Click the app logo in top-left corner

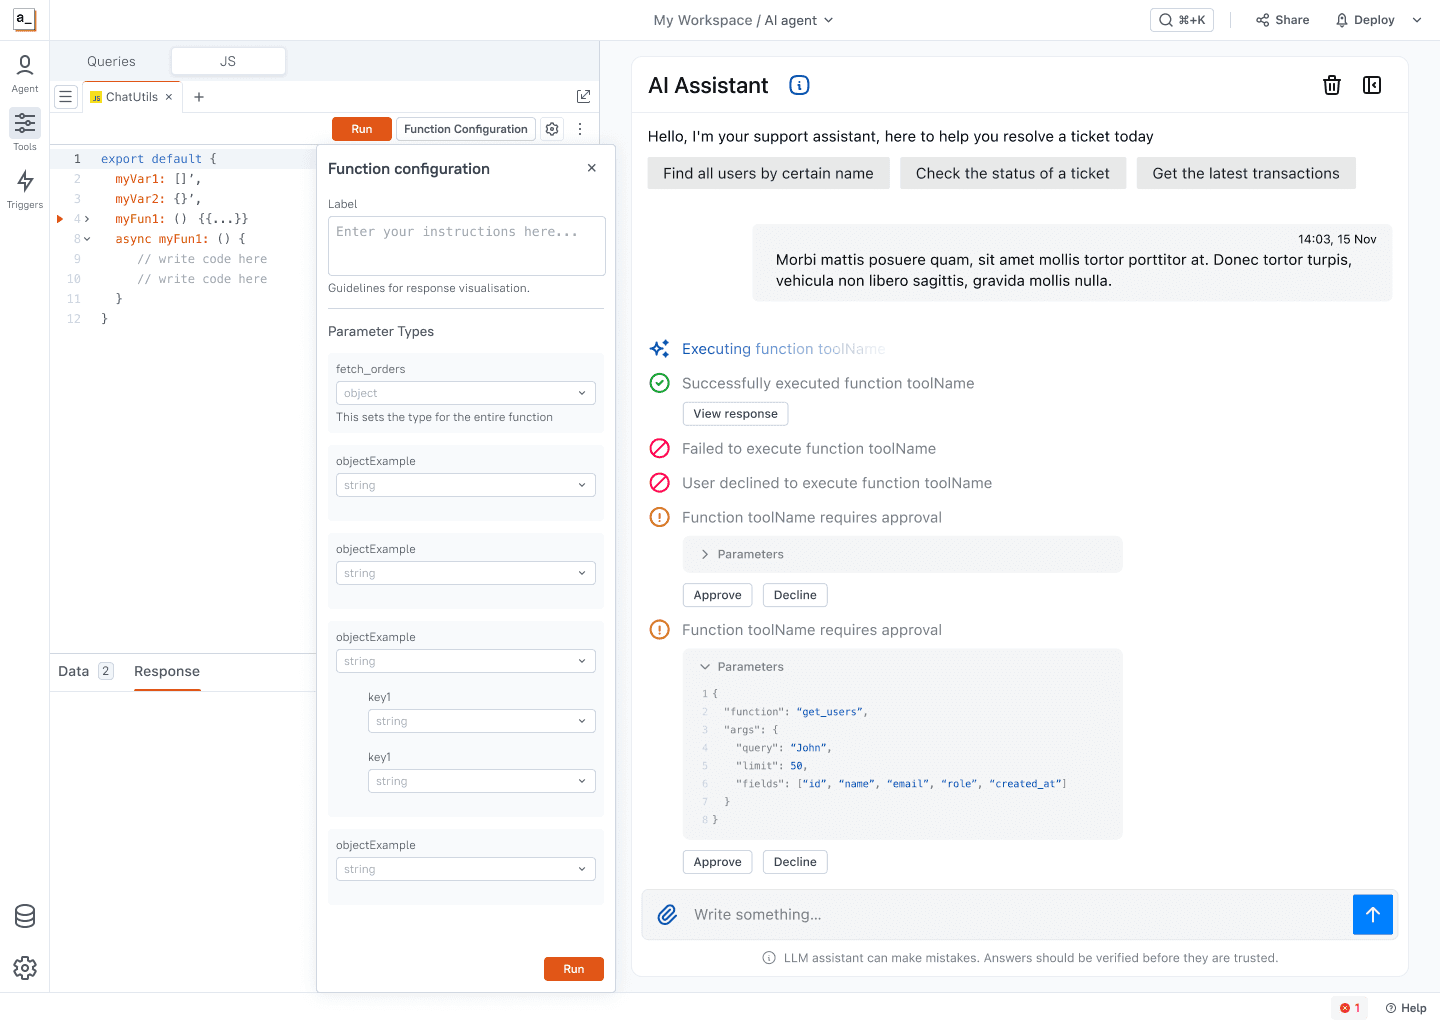click(24, 20)
